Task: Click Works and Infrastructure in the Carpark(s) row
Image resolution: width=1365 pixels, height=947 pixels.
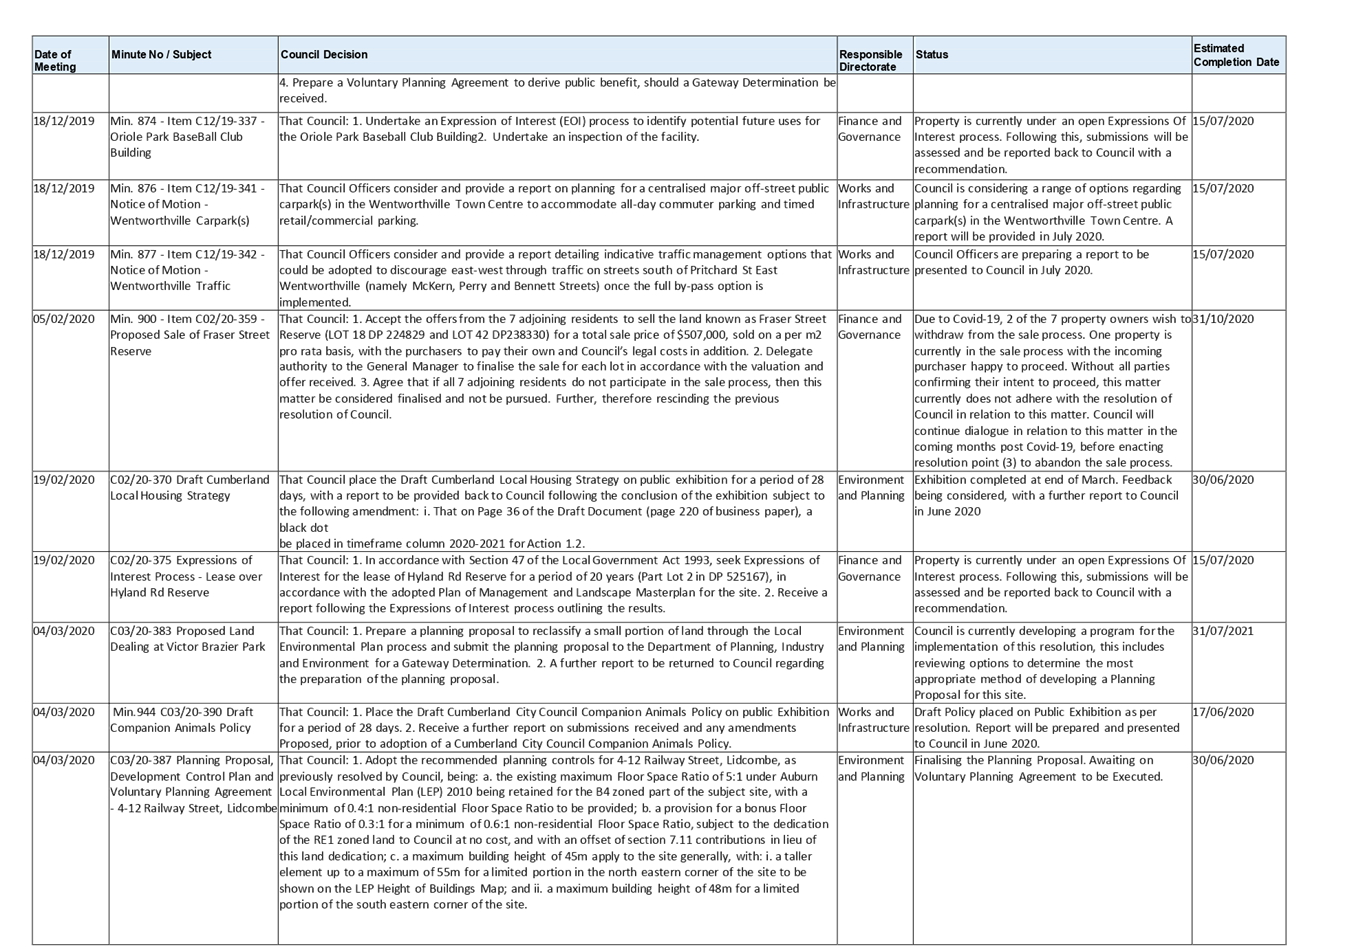Action: point(874,196)
